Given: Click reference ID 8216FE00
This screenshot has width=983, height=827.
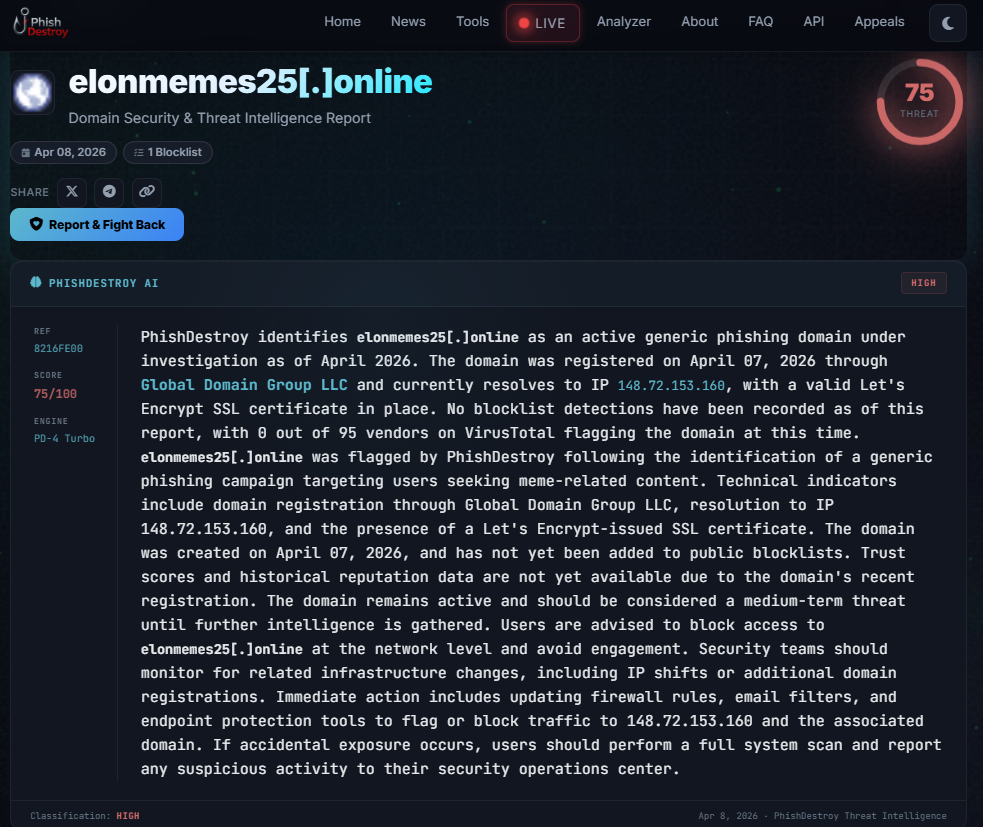Looking at the screenshot, I should point(58,349).
